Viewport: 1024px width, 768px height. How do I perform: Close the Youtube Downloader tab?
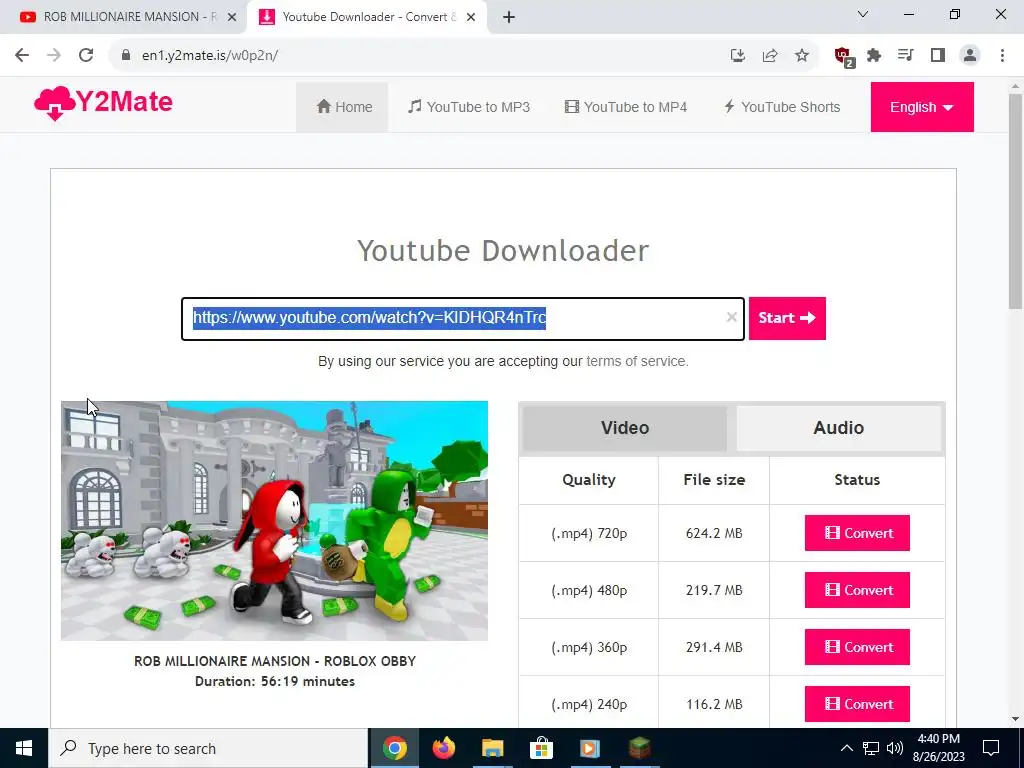click(x=471, y=17)
